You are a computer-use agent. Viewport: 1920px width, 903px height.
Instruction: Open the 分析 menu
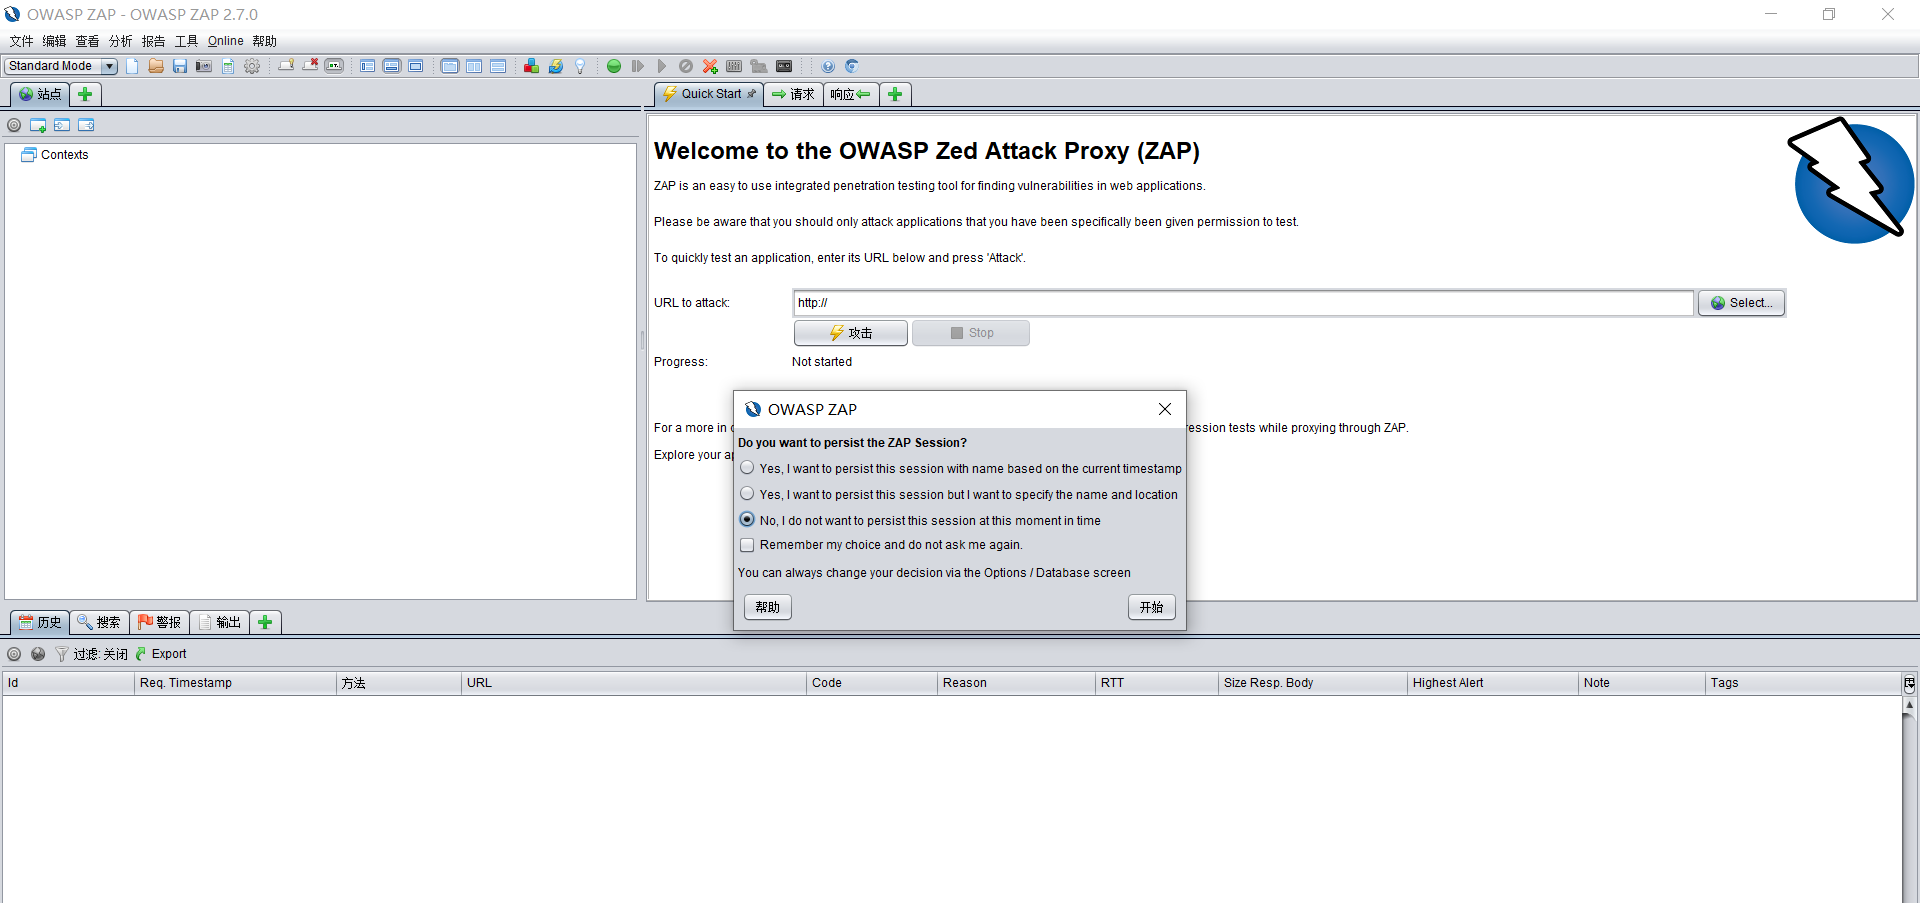[x=121, y=41]
